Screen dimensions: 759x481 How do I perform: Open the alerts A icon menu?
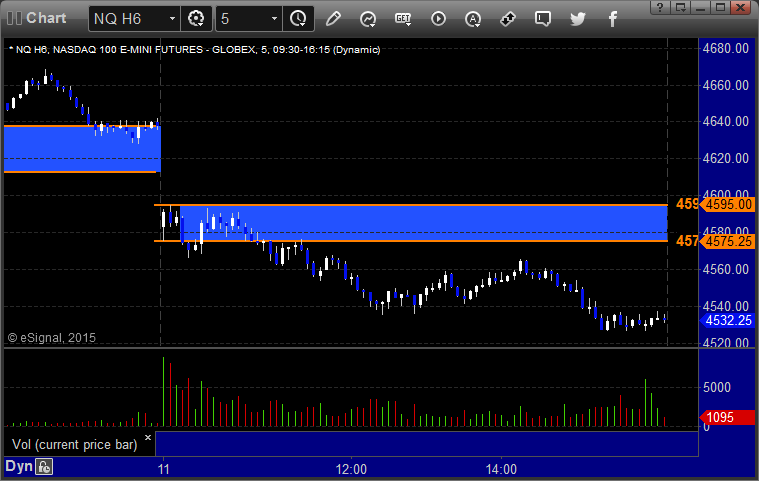tap(473, 19)
